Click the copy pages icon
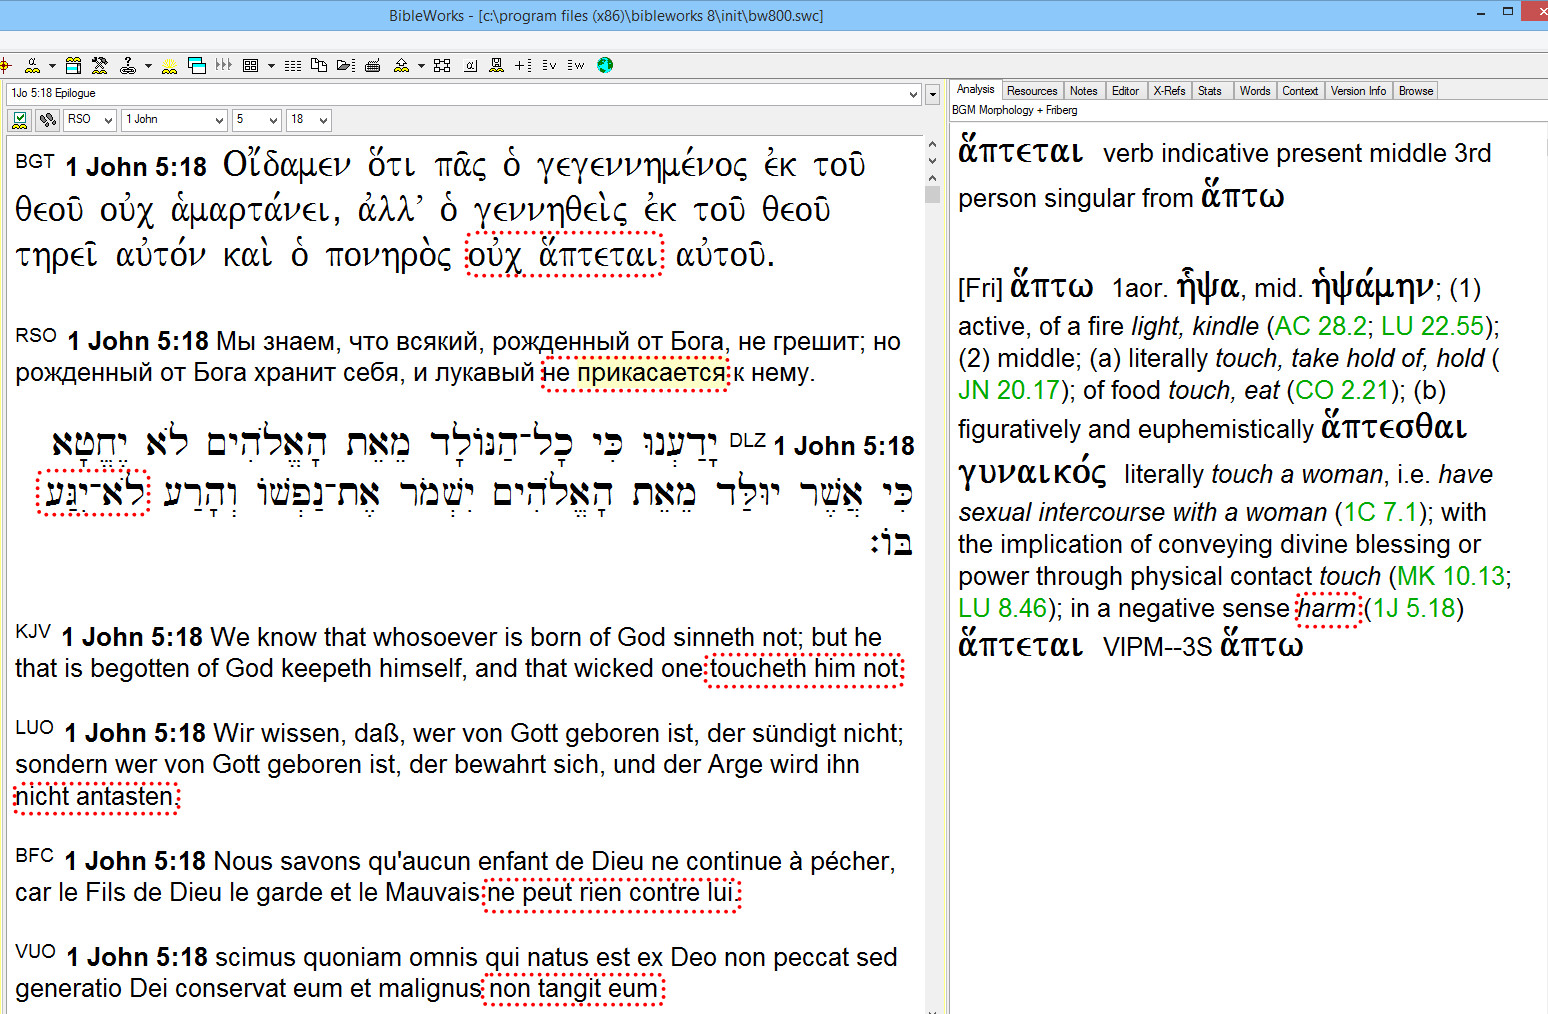 (319, 65)
